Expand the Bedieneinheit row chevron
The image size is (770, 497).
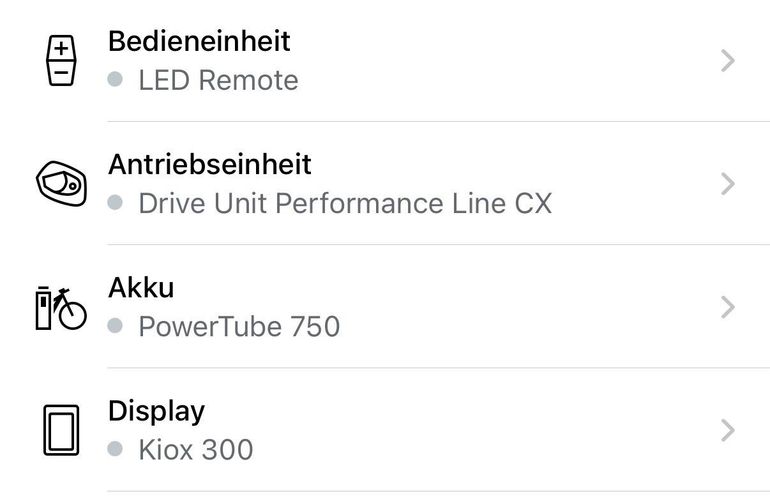coord(728,60)
